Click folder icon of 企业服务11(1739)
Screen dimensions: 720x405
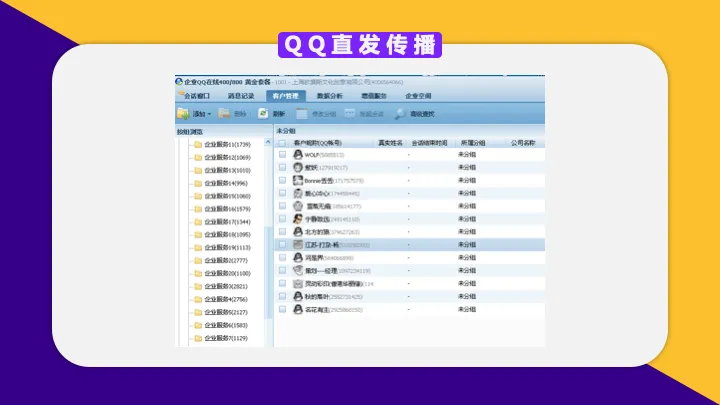click(198, 145)
